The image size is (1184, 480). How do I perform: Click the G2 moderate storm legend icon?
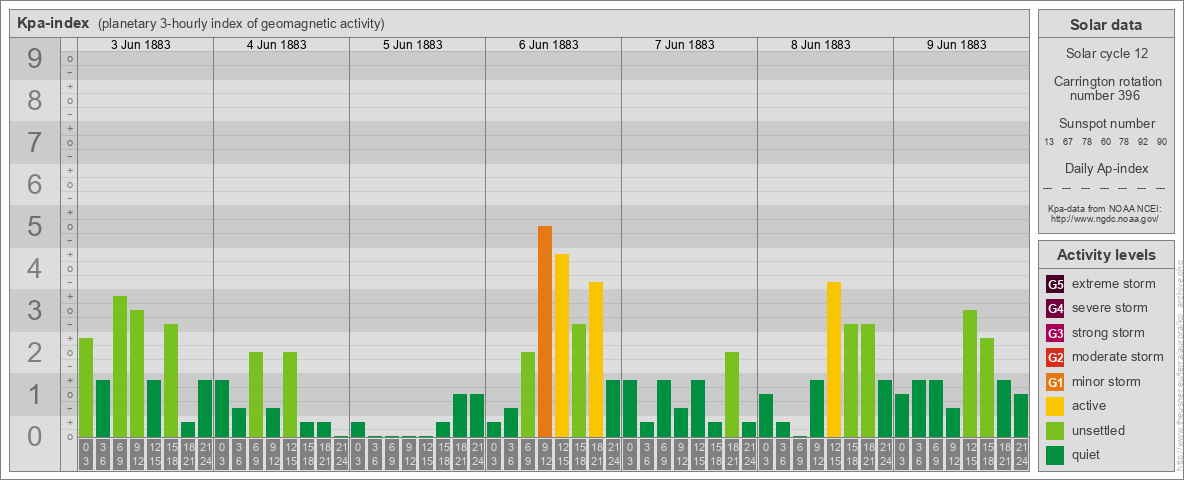[1055, 357]
